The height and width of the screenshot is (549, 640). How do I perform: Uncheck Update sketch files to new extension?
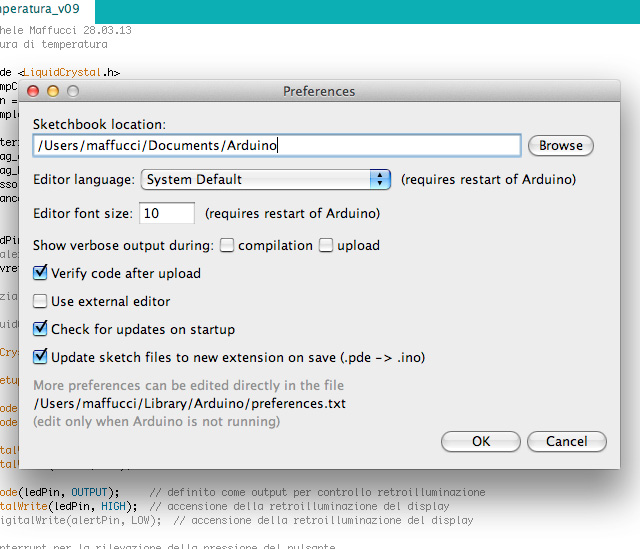tap(41, 356)
